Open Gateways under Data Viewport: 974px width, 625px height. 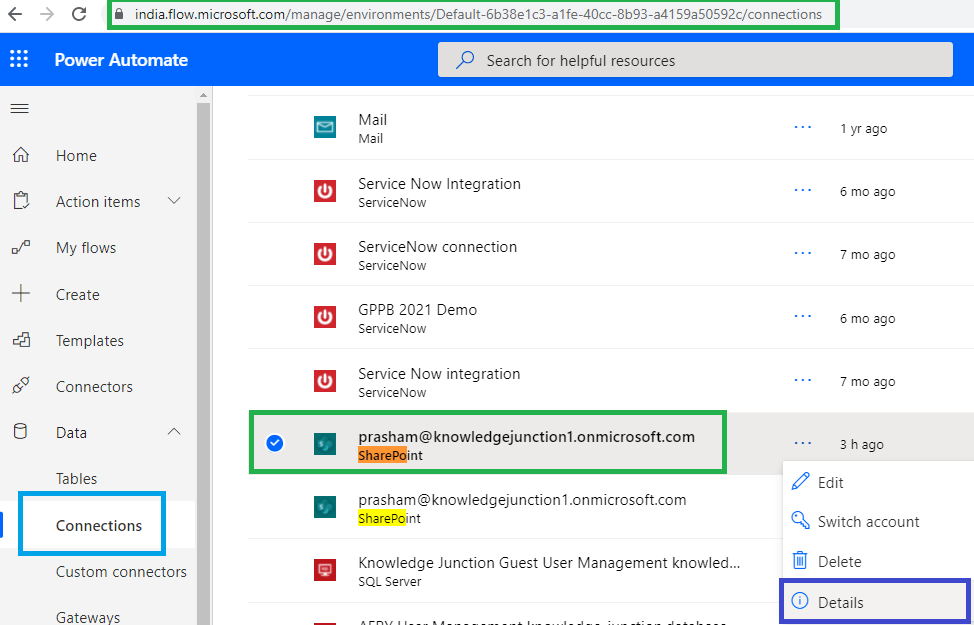tap(88, 618)
